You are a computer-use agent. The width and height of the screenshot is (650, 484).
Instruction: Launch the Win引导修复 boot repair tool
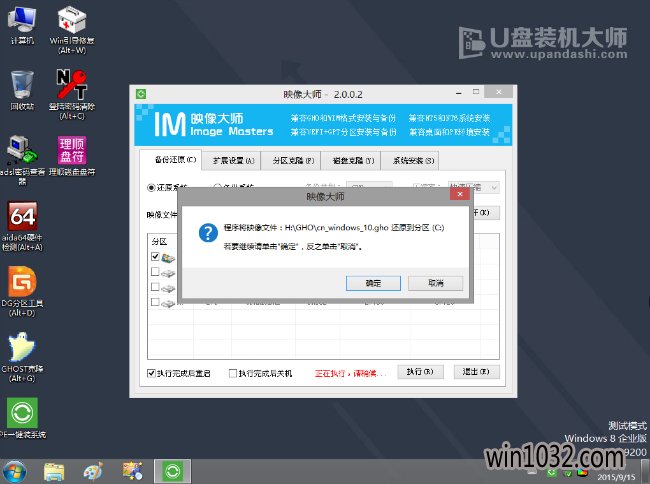(72, 20)
